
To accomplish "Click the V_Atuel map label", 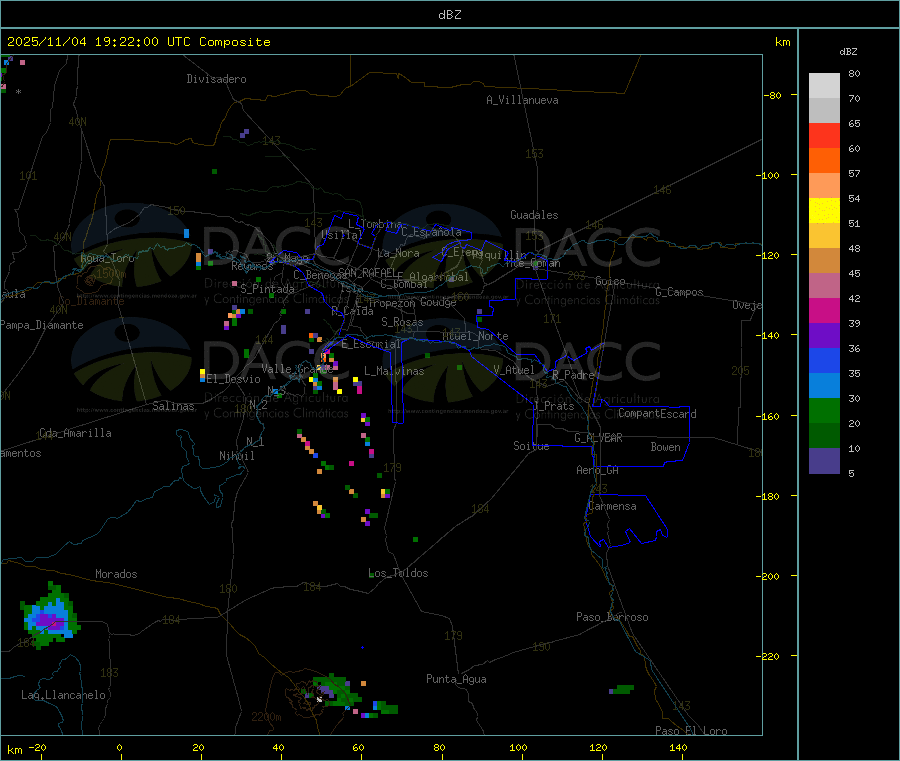I will point(514,370).
